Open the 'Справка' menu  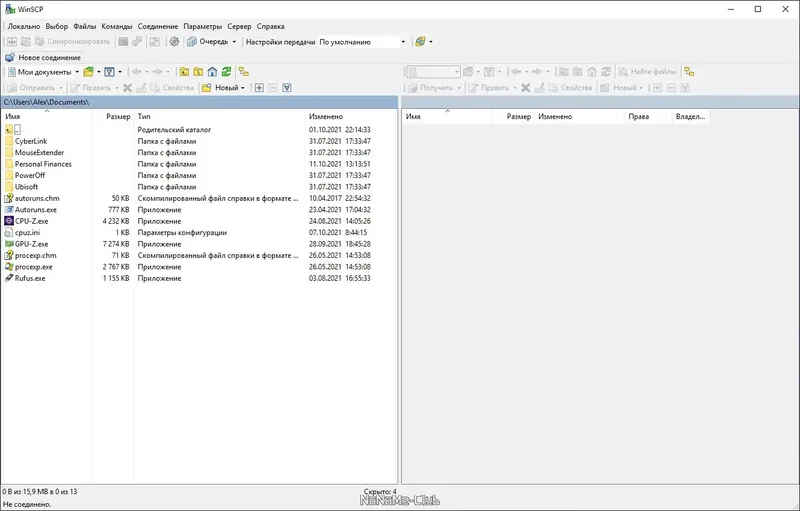(270, 27)
